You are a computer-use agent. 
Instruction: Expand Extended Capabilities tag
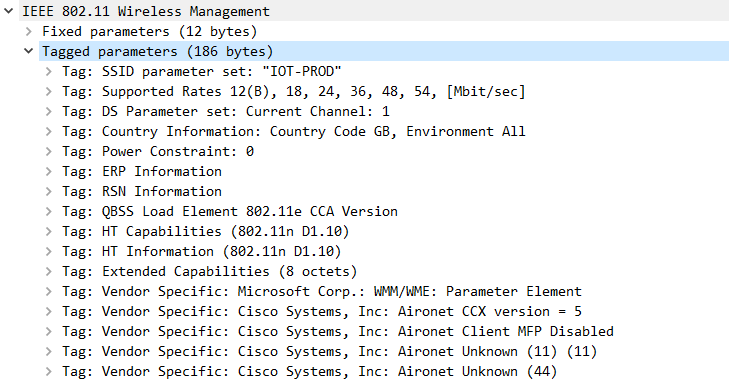pos(48,271)
